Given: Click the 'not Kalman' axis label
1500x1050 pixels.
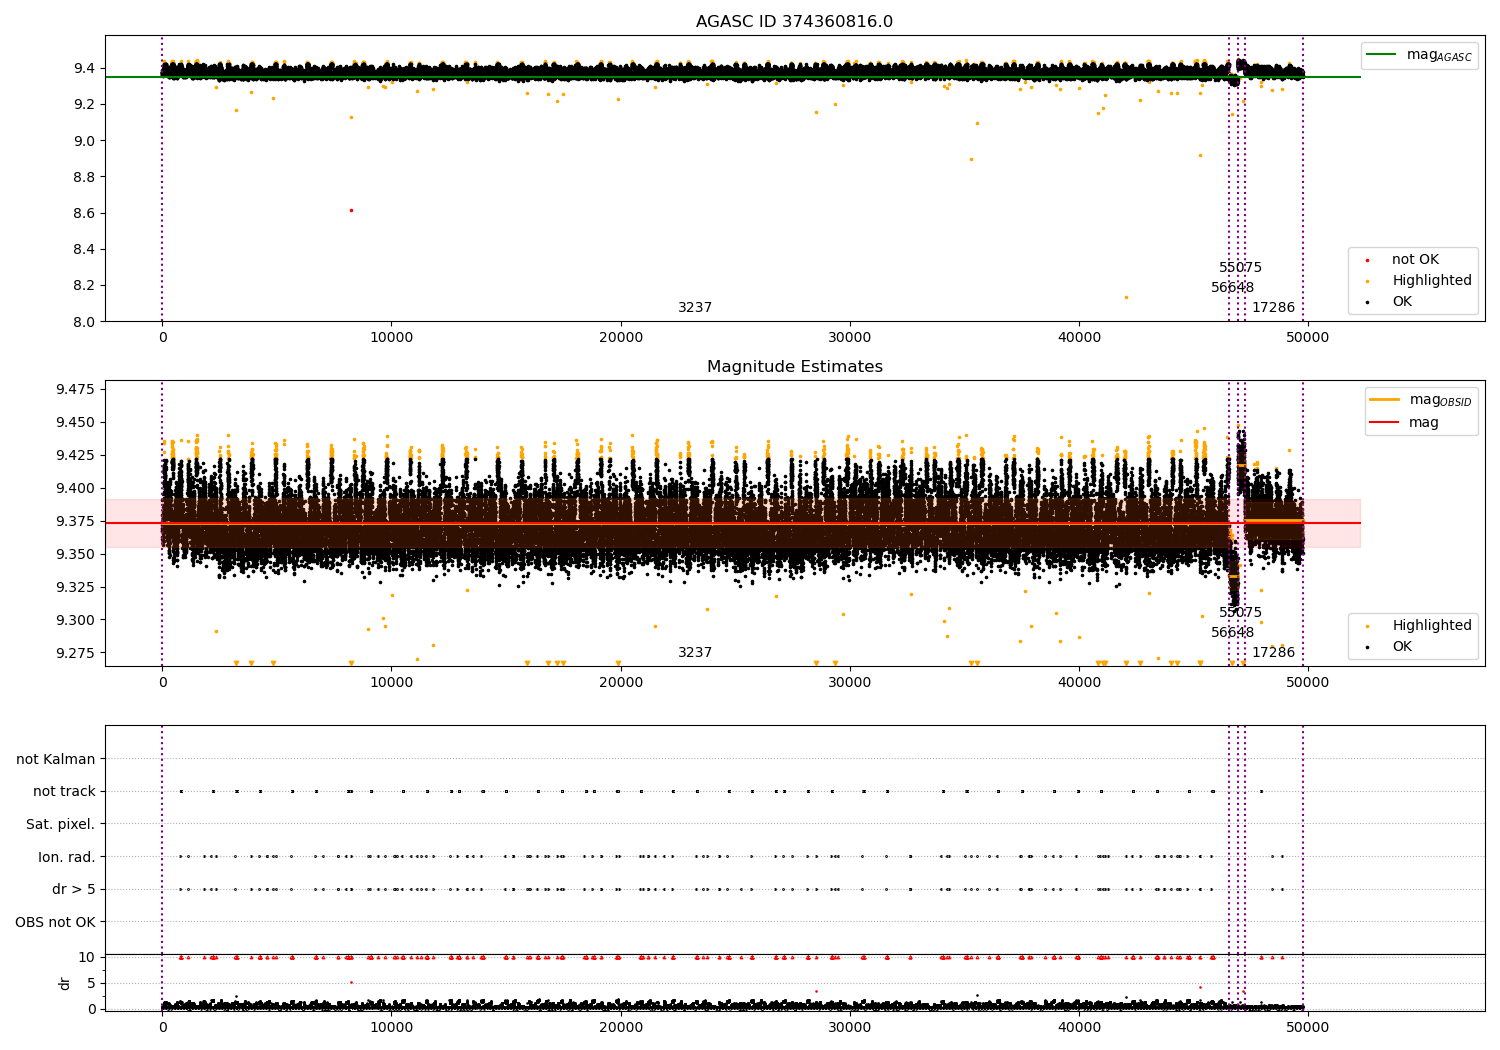Looking at the screenshot, I should (56, 759).
